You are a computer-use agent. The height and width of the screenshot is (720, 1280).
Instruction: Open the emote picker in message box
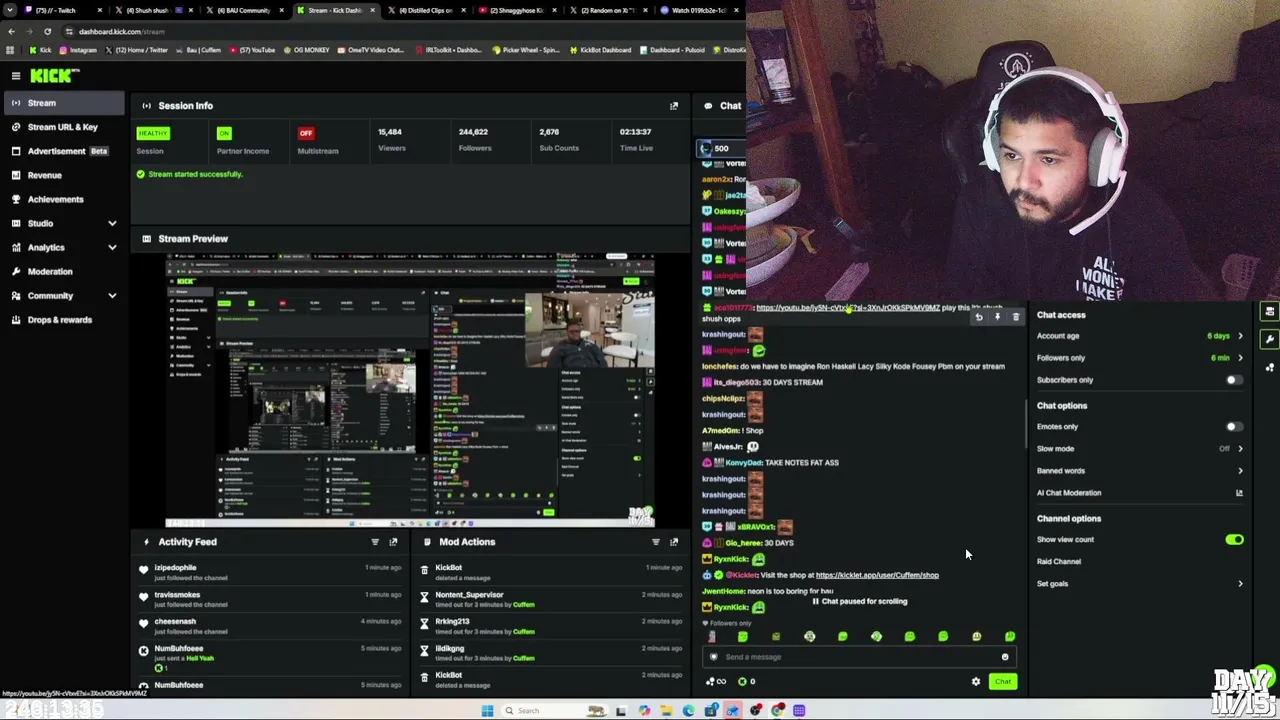coord(1005,657)
